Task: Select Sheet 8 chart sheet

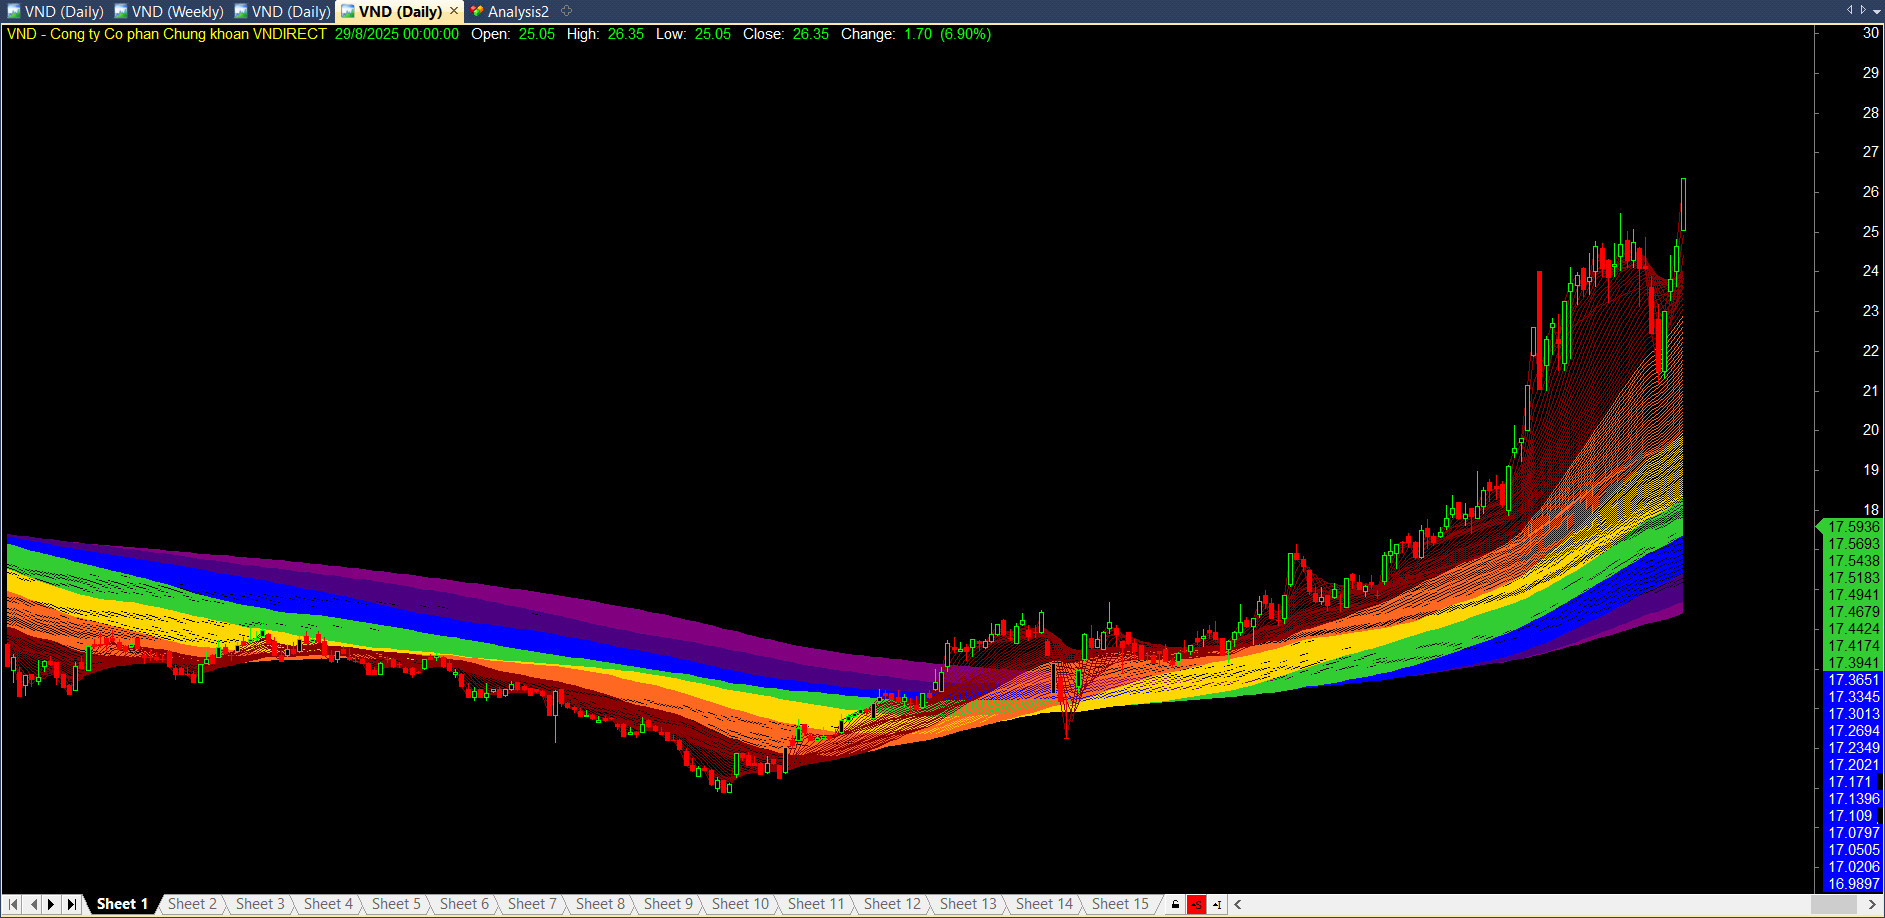Action: (x=600, y=904)
